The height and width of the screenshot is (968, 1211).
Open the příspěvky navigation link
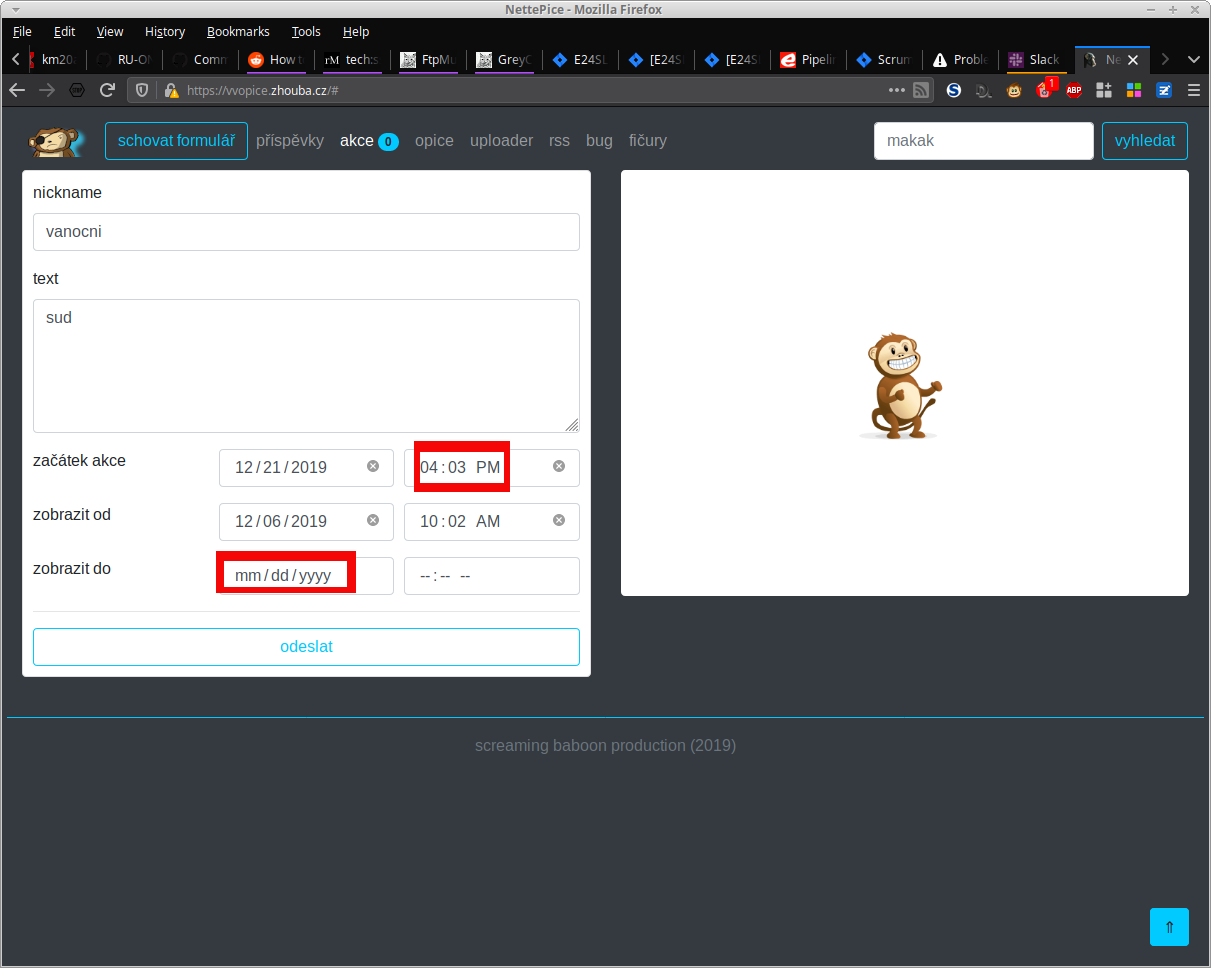290,141
